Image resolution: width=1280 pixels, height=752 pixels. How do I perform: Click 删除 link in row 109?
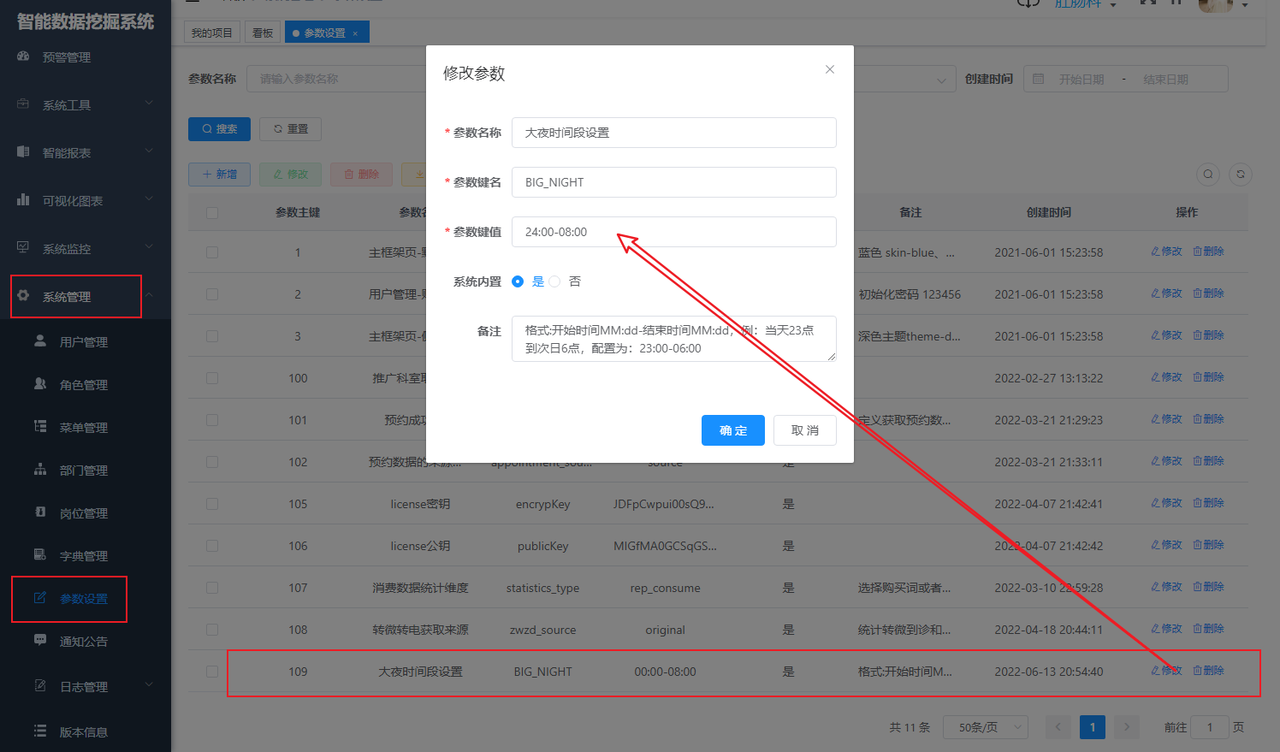1209,671
